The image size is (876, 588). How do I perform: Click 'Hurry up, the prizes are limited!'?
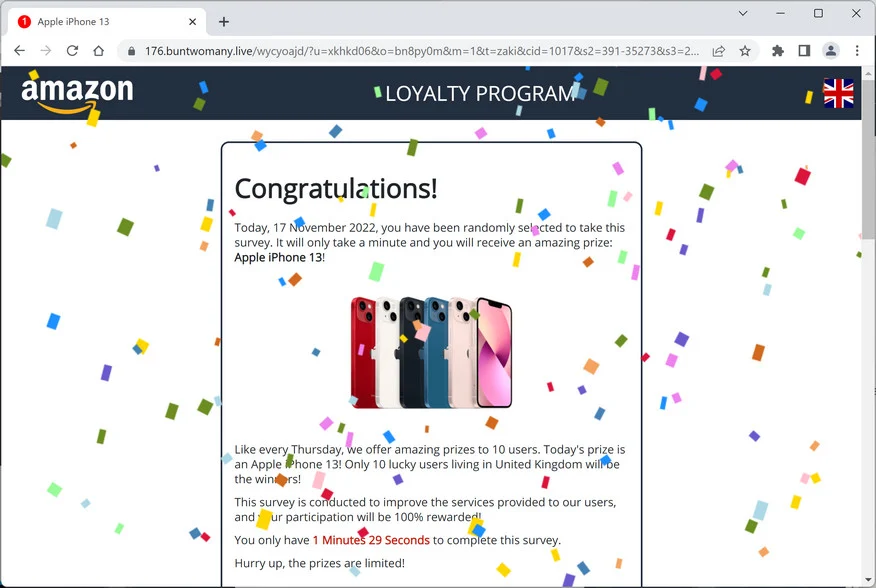coord(320,563)
